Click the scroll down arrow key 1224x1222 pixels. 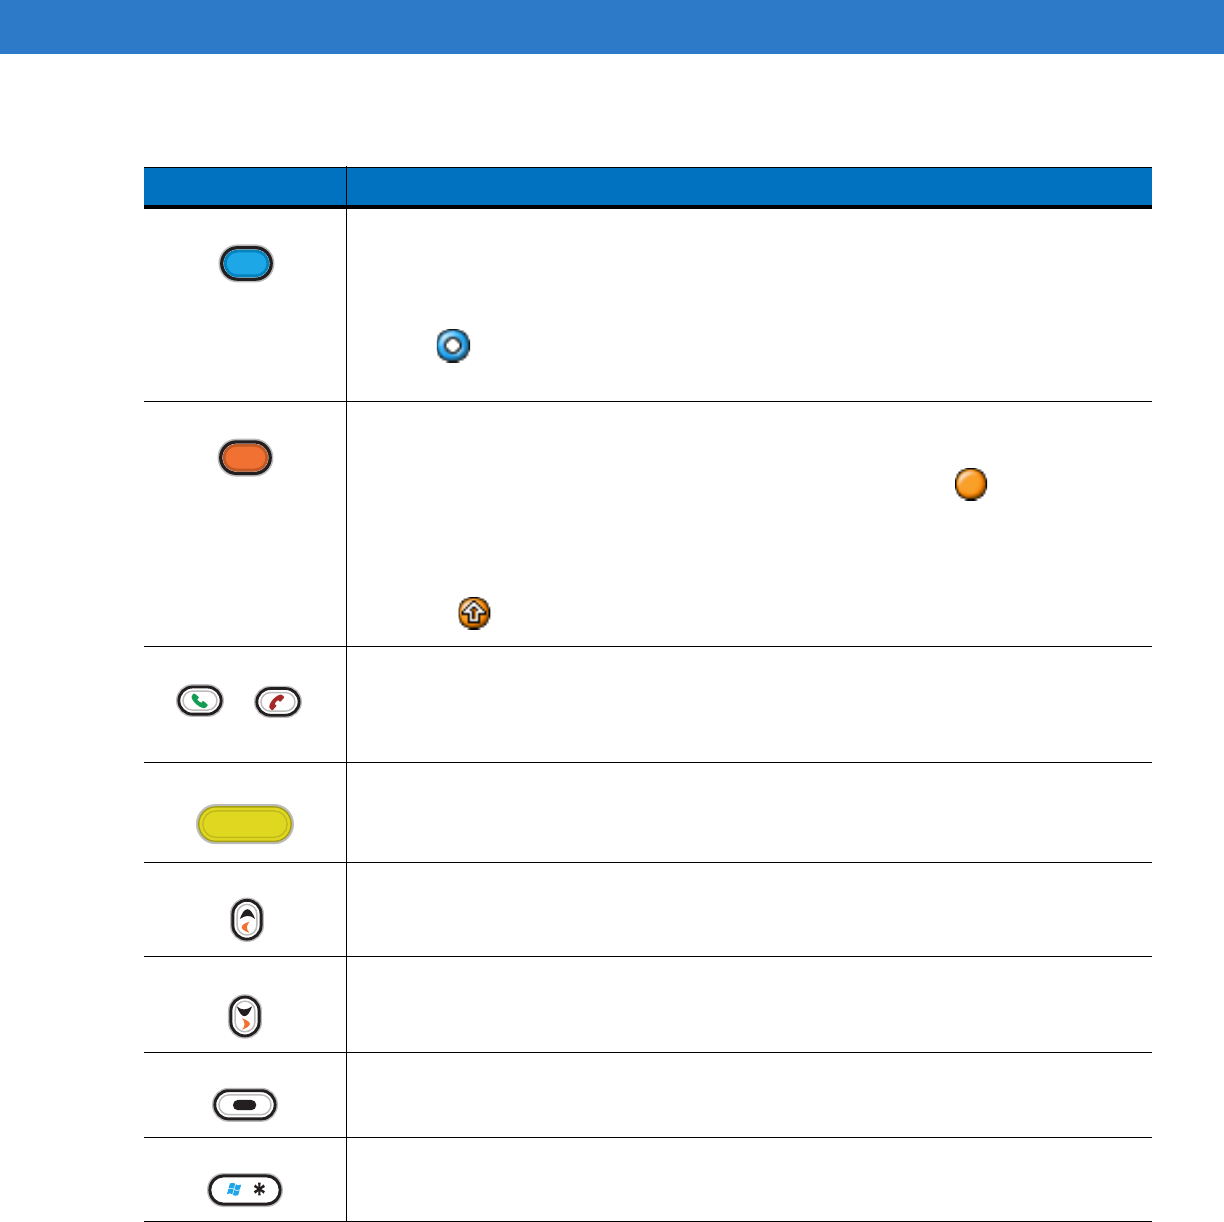pos(246,1016)
